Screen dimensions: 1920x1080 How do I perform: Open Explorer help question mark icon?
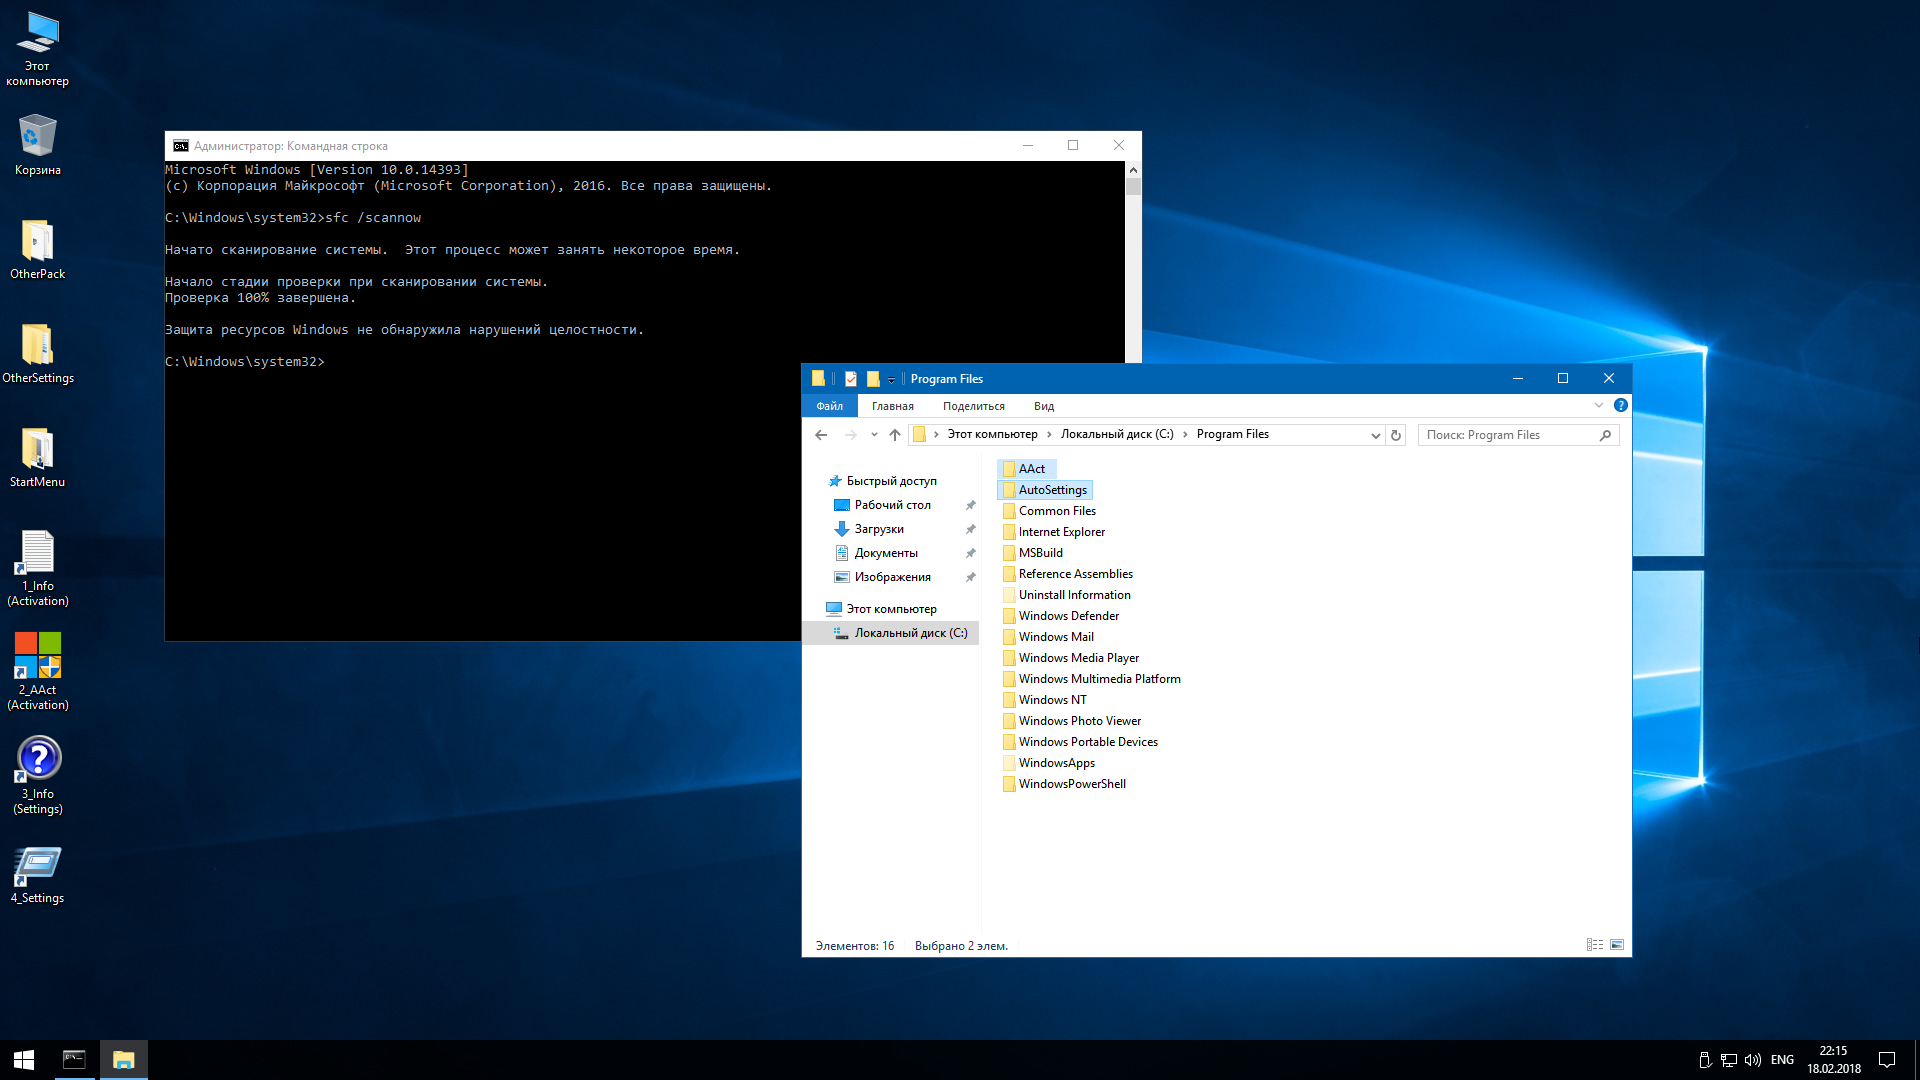1620,405
